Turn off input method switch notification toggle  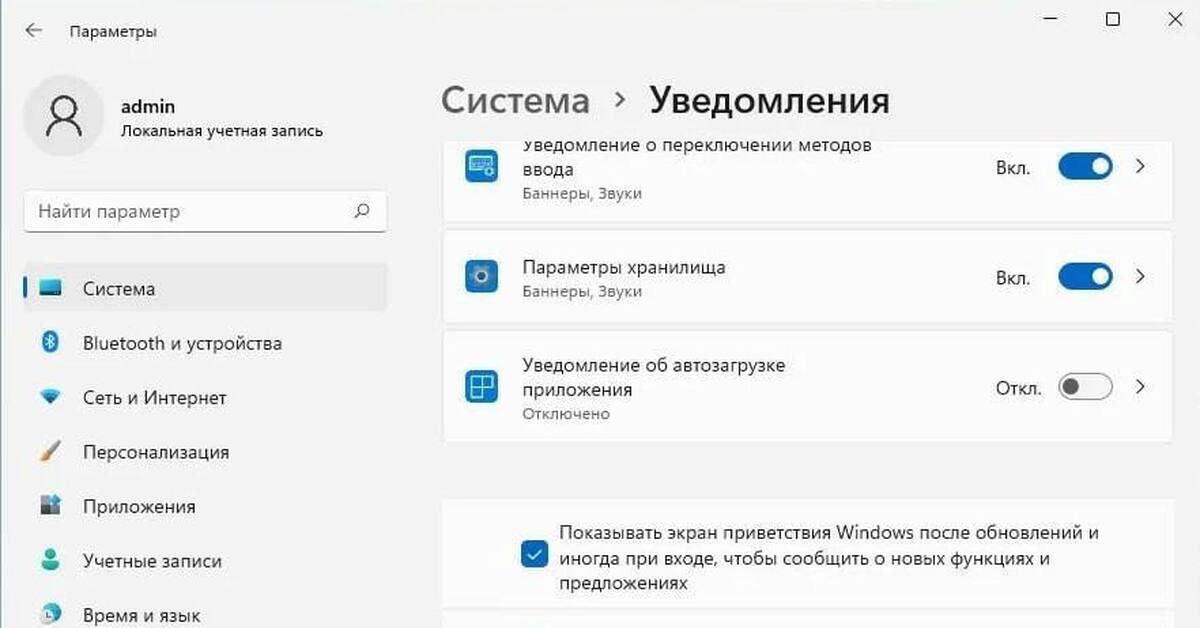click(1085, 166)
